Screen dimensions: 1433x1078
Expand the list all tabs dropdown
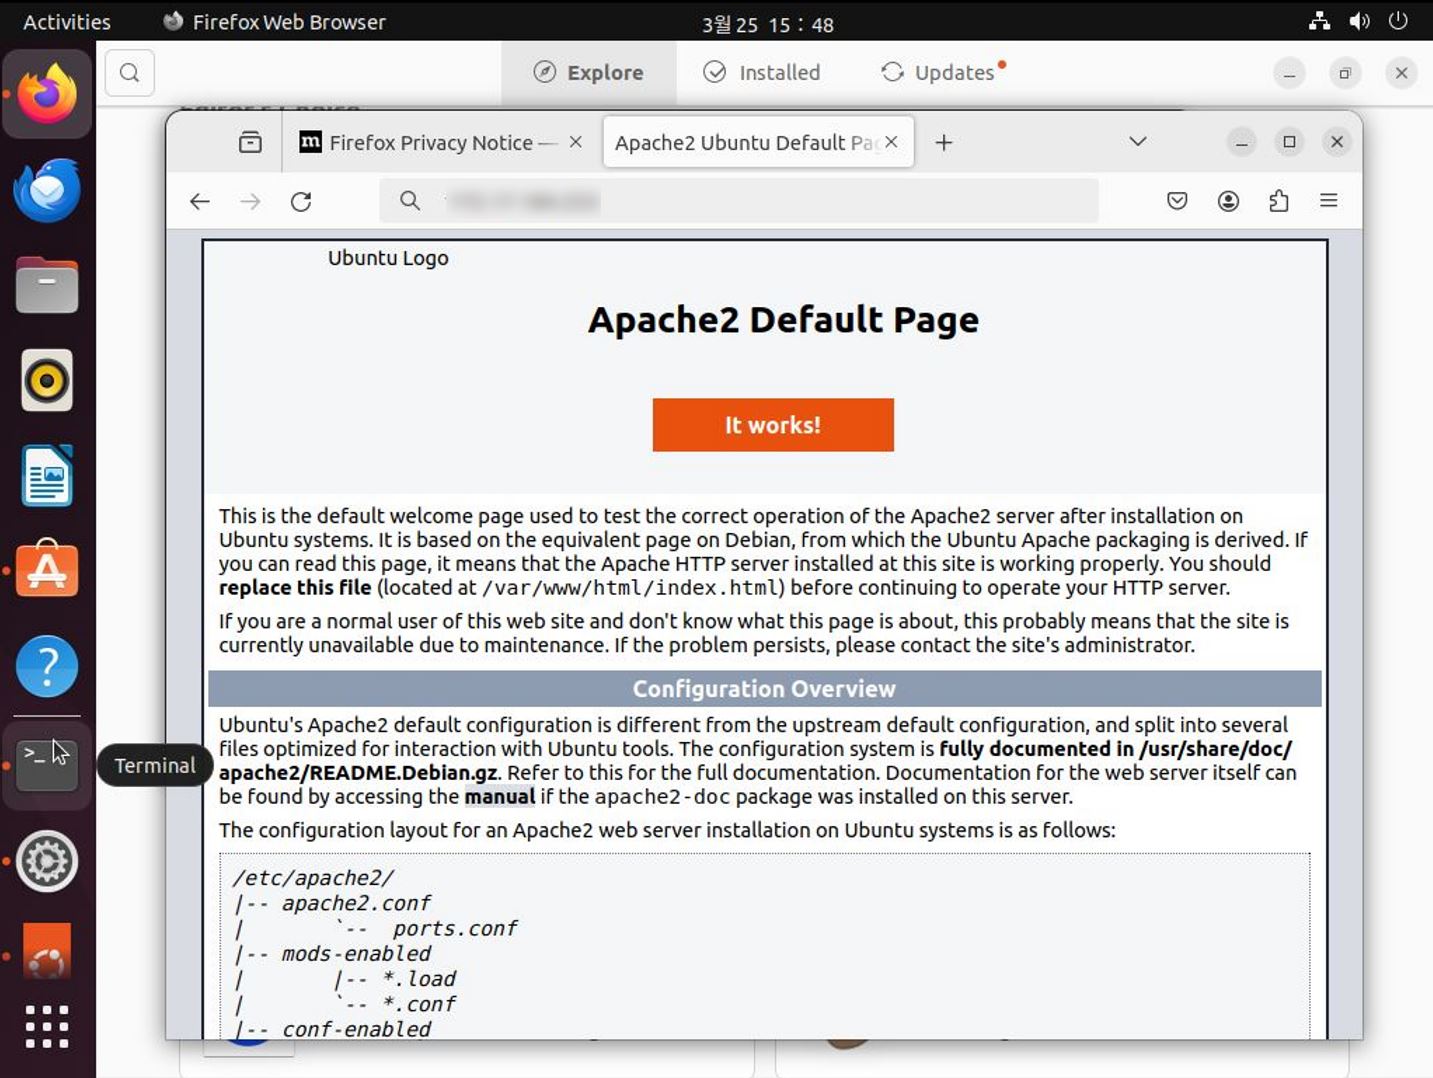point(1137,142)
